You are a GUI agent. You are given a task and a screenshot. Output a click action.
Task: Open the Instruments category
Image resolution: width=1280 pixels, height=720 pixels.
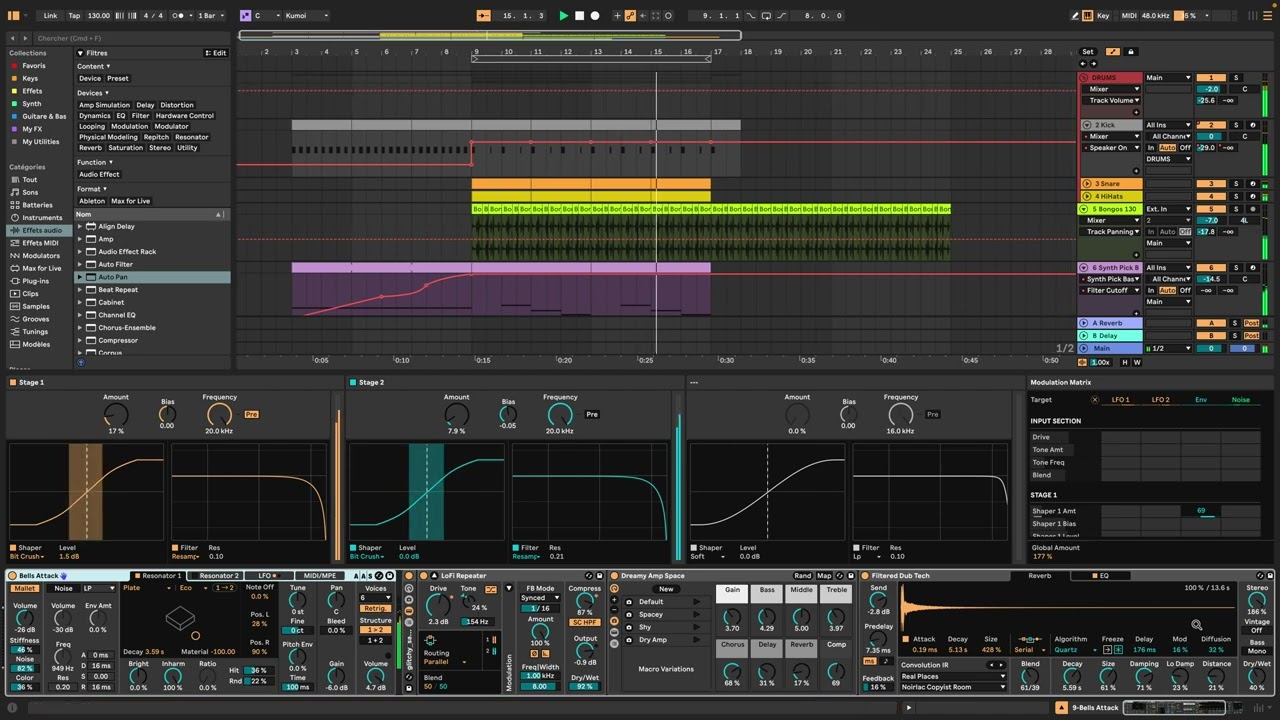tap(42, 217)
